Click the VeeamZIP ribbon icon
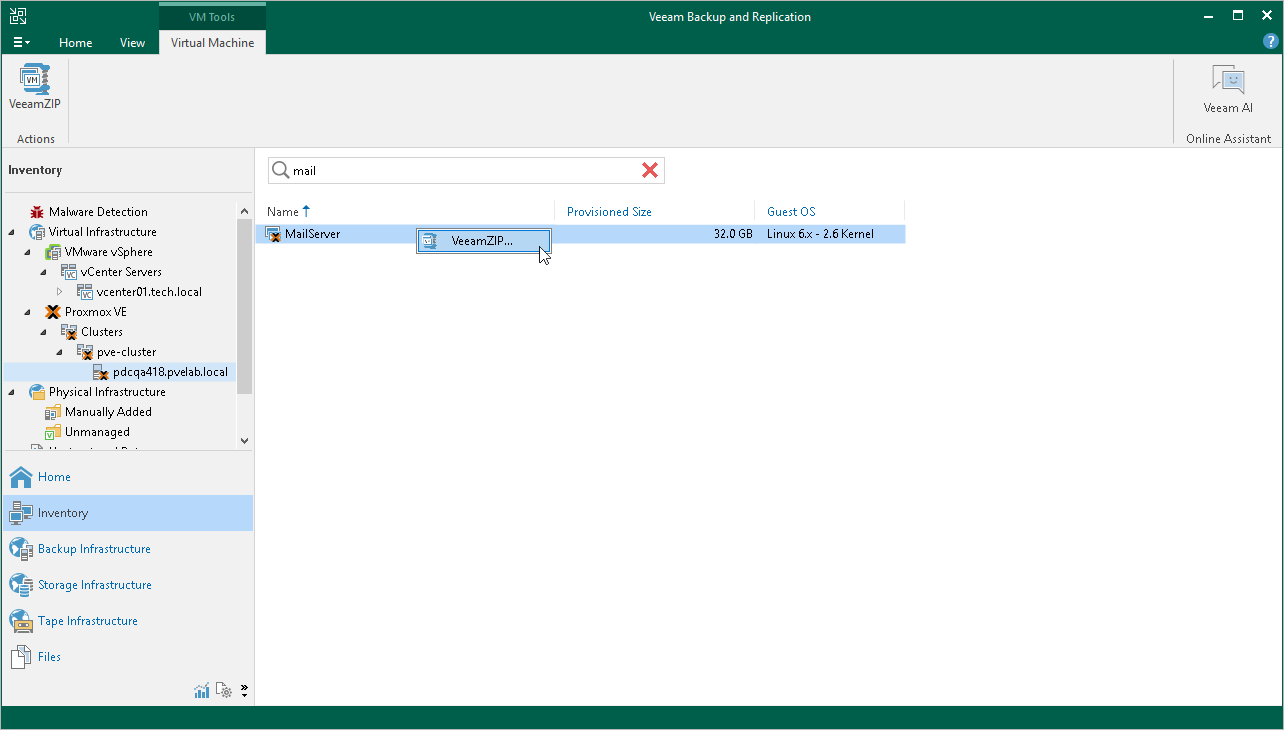Viewport: 1284px width, 730px height. pos(35,79)
